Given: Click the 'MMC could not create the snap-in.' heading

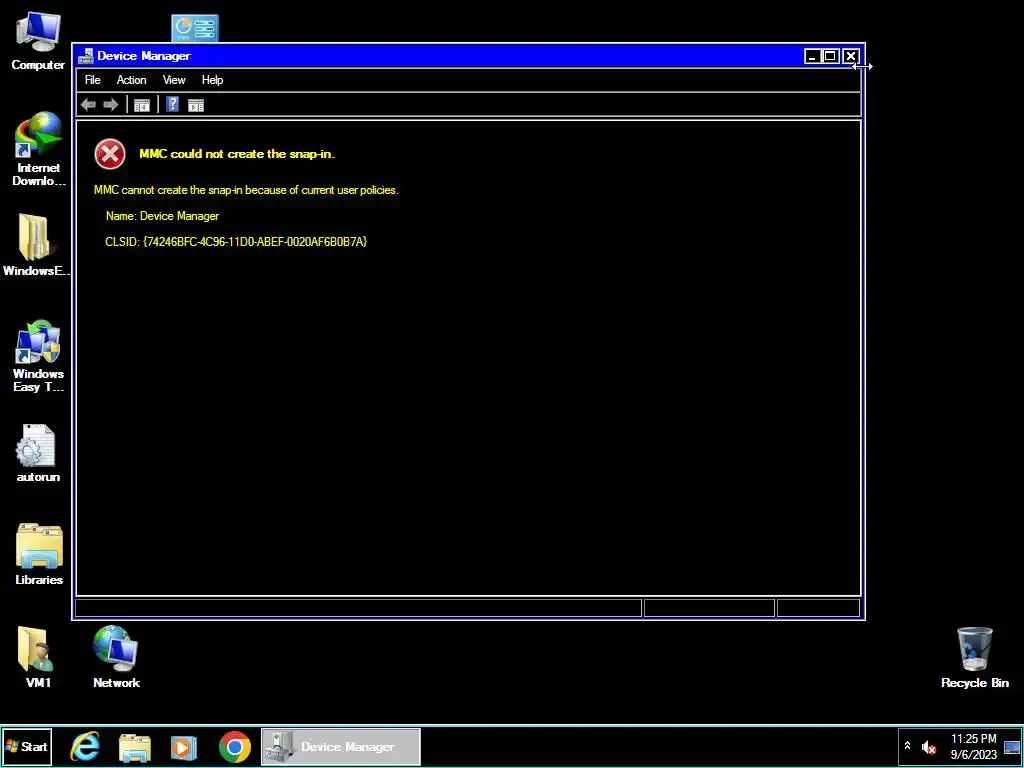Looking at the screenshot, I should pos(237,154).
